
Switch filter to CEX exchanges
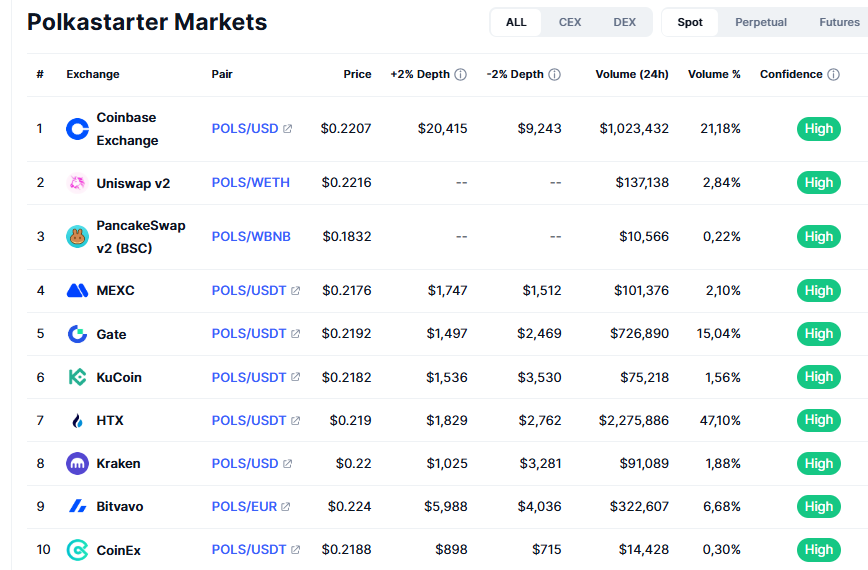tap(570, 22)
